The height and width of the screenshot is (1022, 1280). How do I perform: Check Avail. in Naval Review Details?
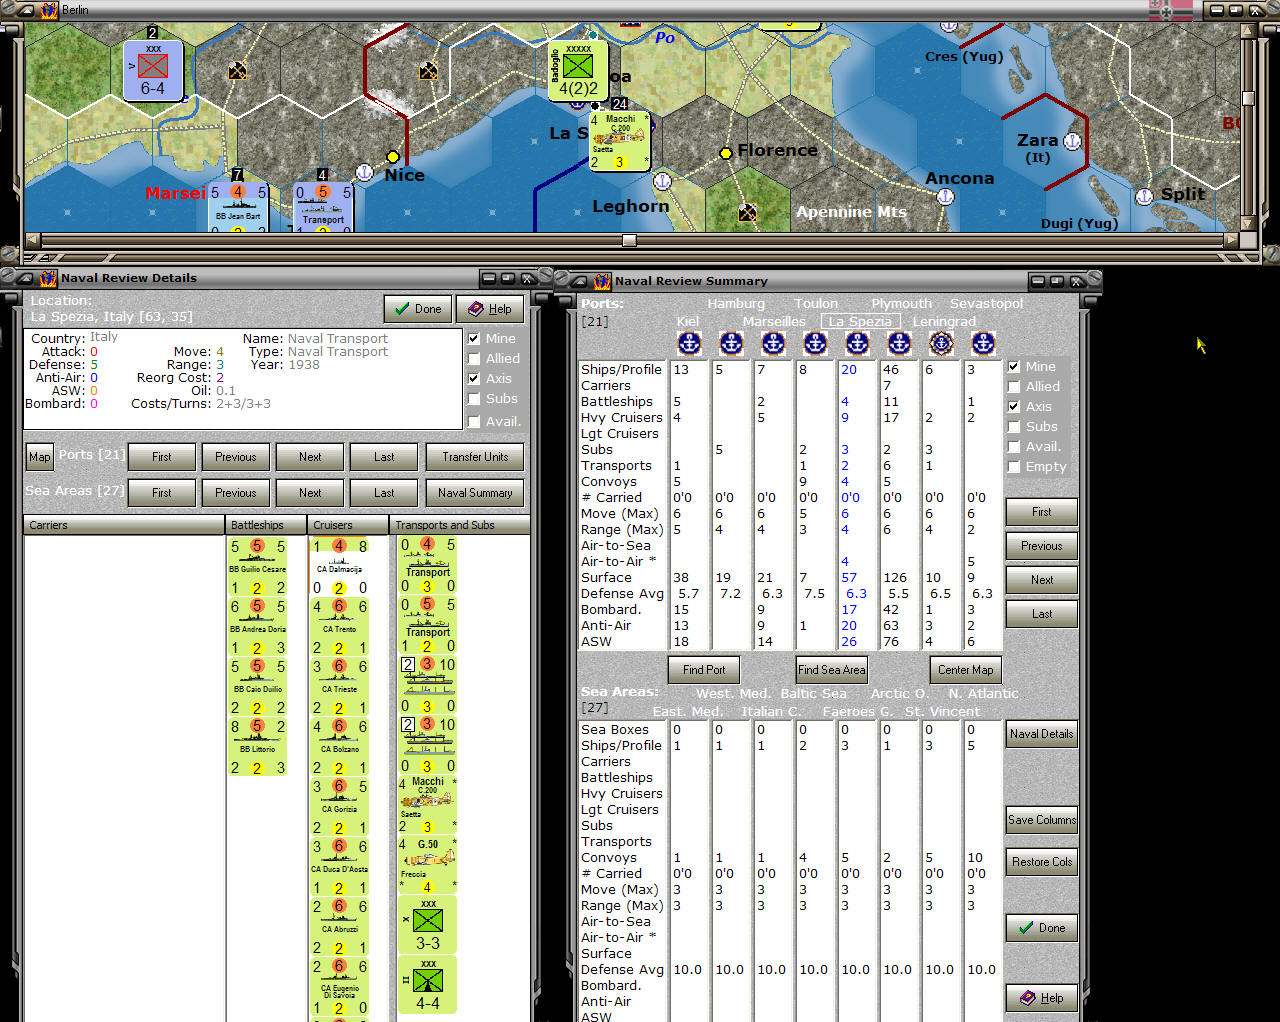point(474,422)
